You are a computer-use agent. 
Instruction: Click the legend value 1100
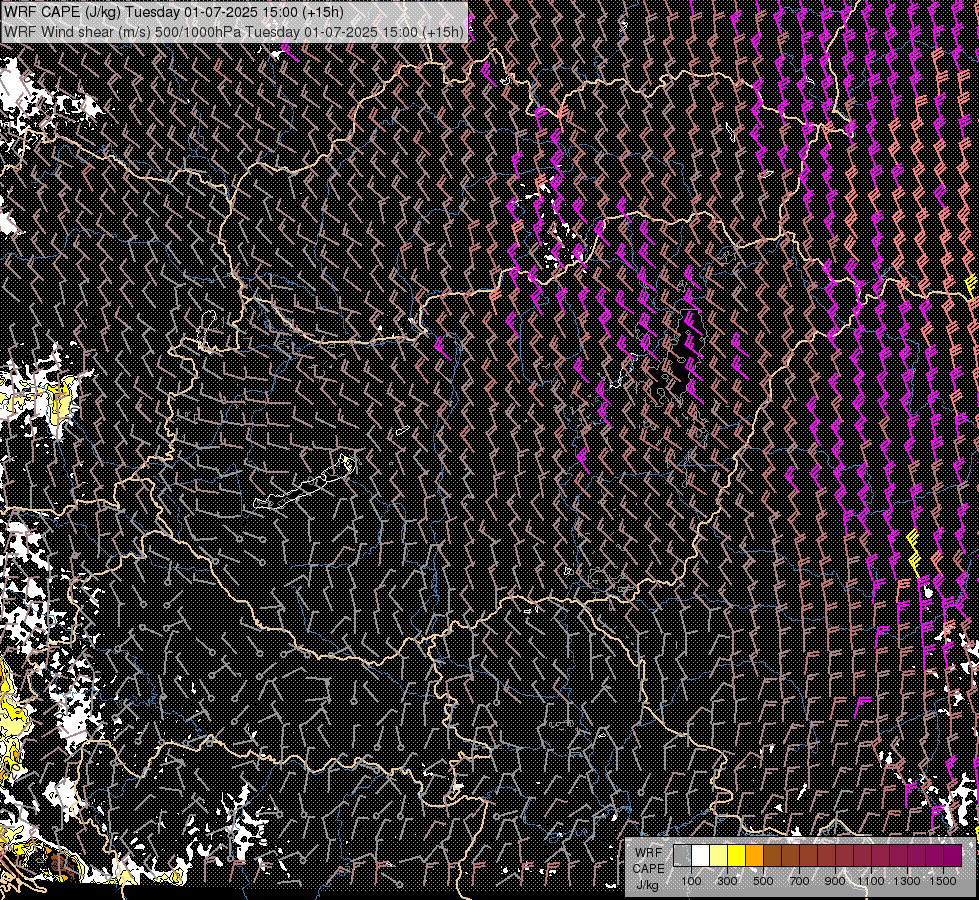(870, 881)
